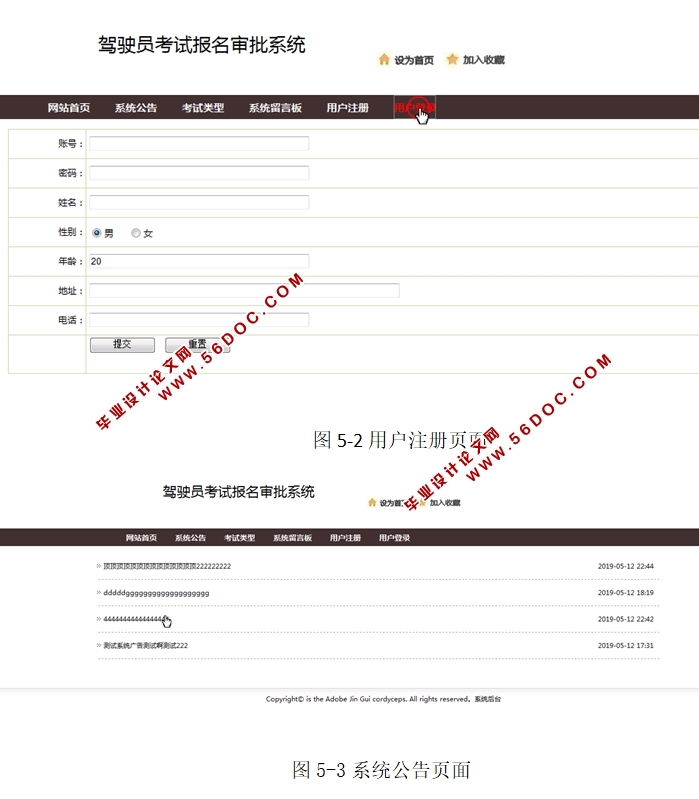This screenshot has width=699, height=799.
Task: Select the 男 gender radio button
Action: [x=97, y=233]
